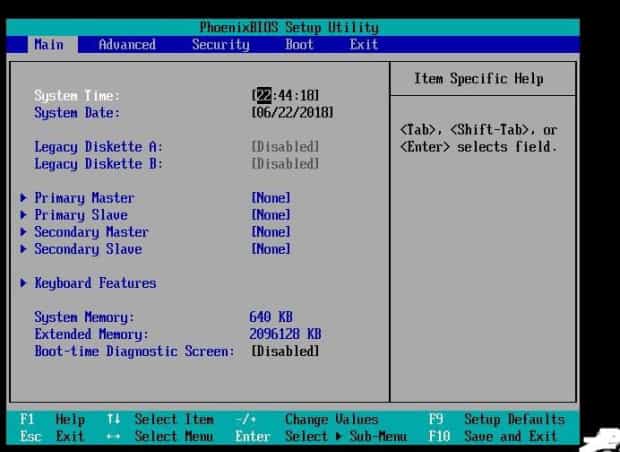Click the System Memory 640 KB value
This screenshot has height=452, width=620.
(271, 317)
